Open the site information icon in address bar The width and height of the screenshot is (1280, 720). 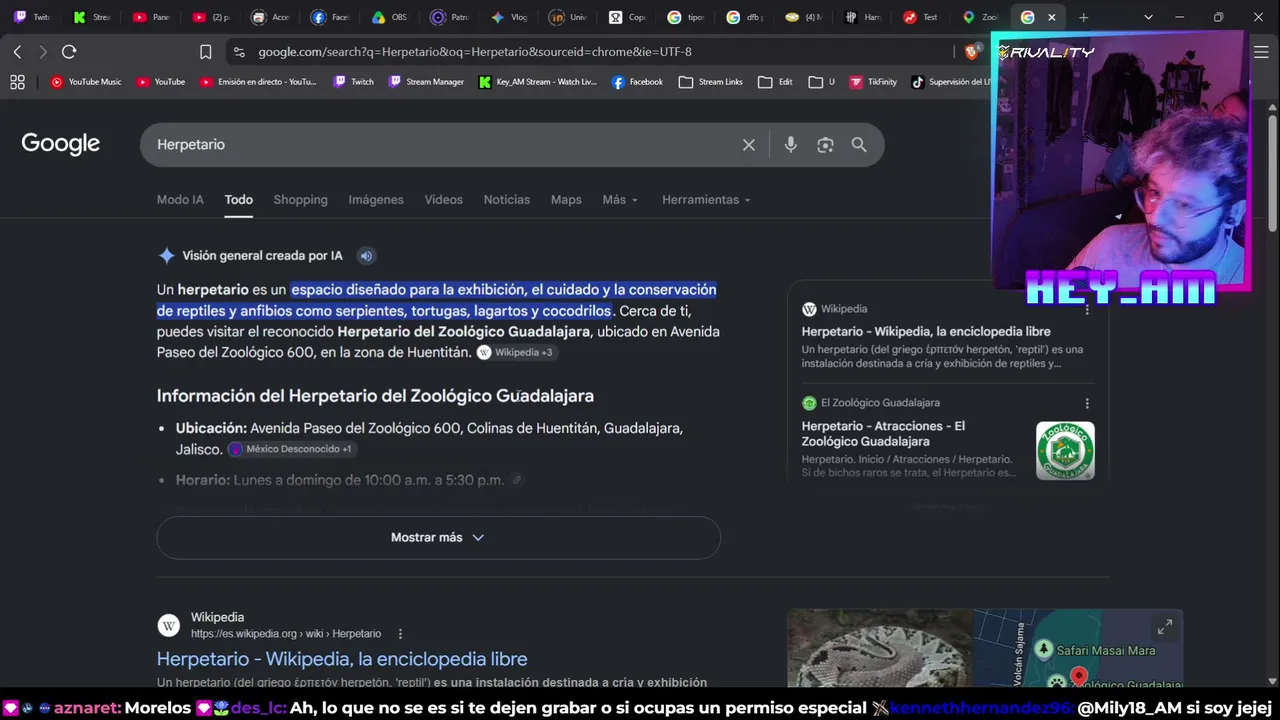237,52
